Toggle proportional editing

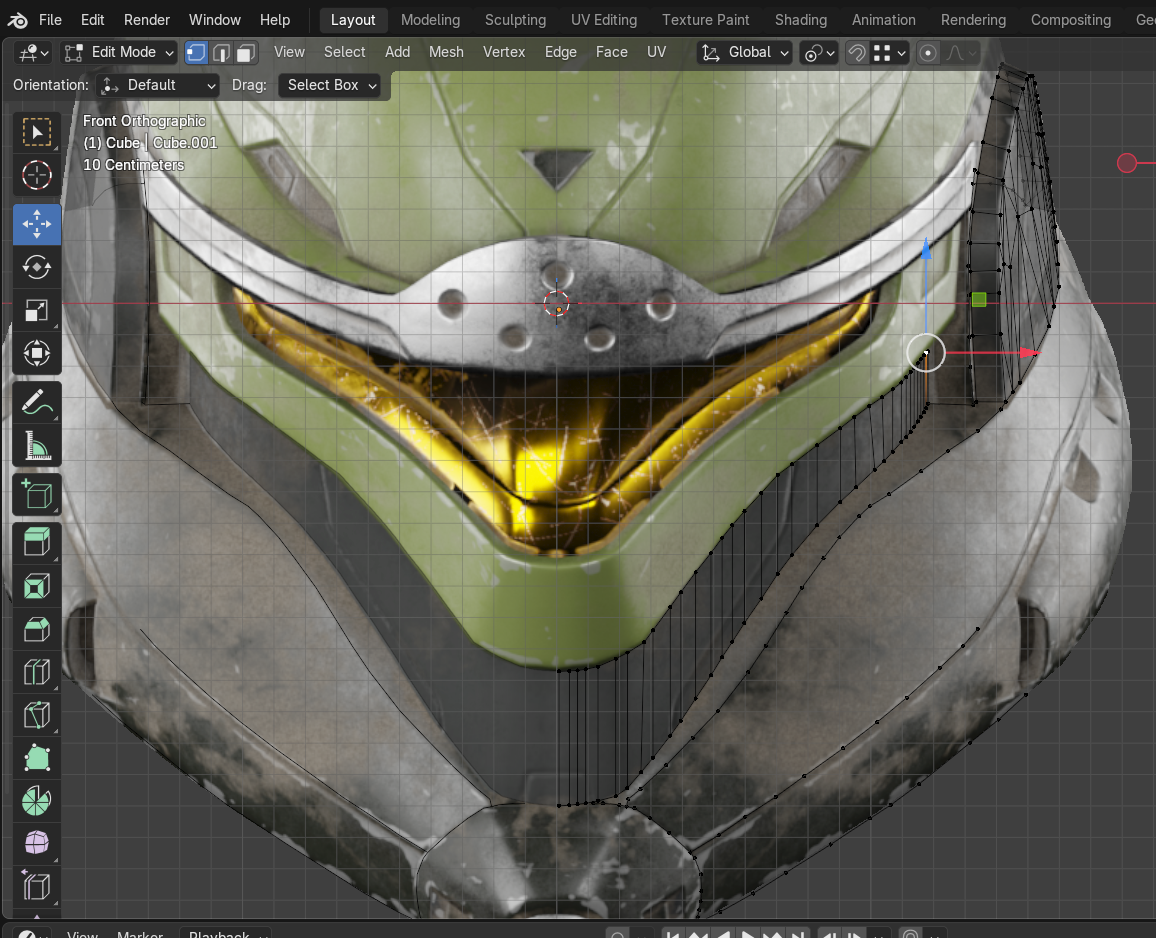tap(929, 53)
